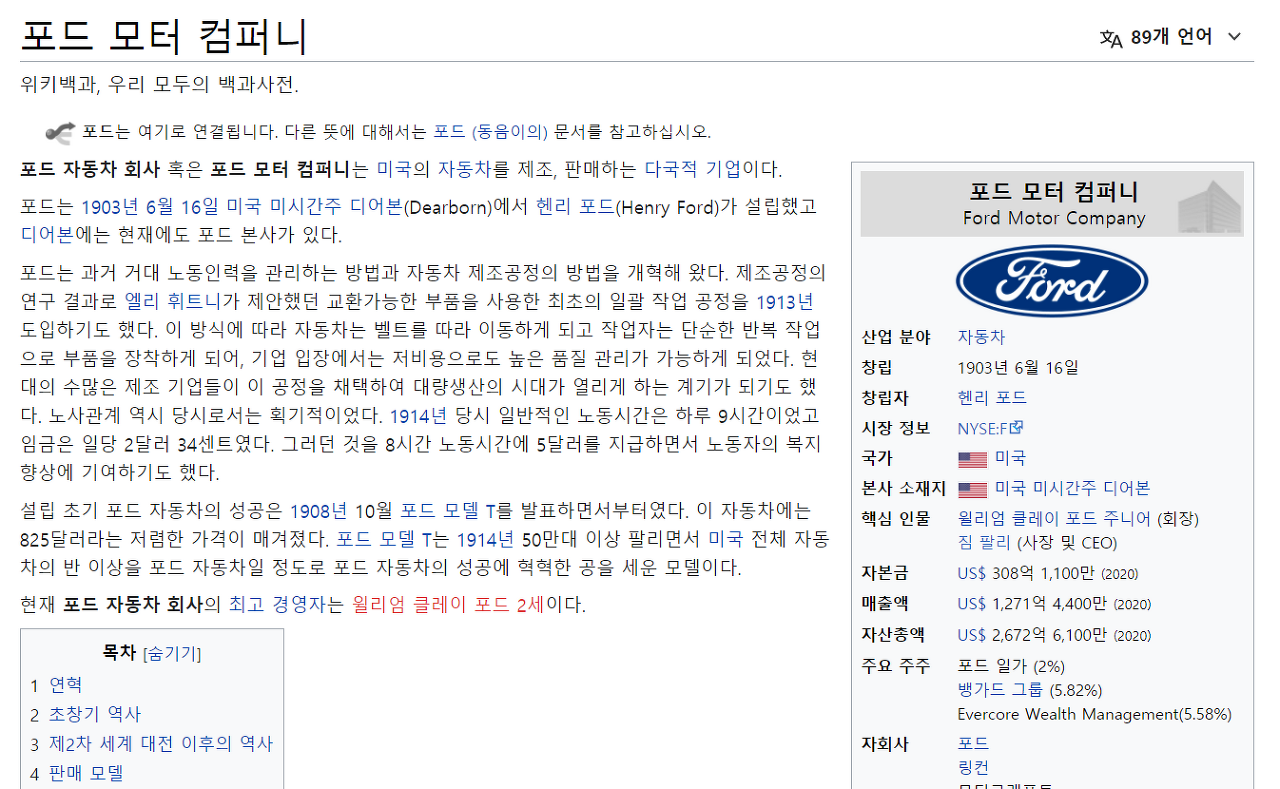The height and width of the screenshot is (789, 1280).
Task: Click the redirect arrow icon beside 포드는 여기로
Action: [x=60, y=132]
